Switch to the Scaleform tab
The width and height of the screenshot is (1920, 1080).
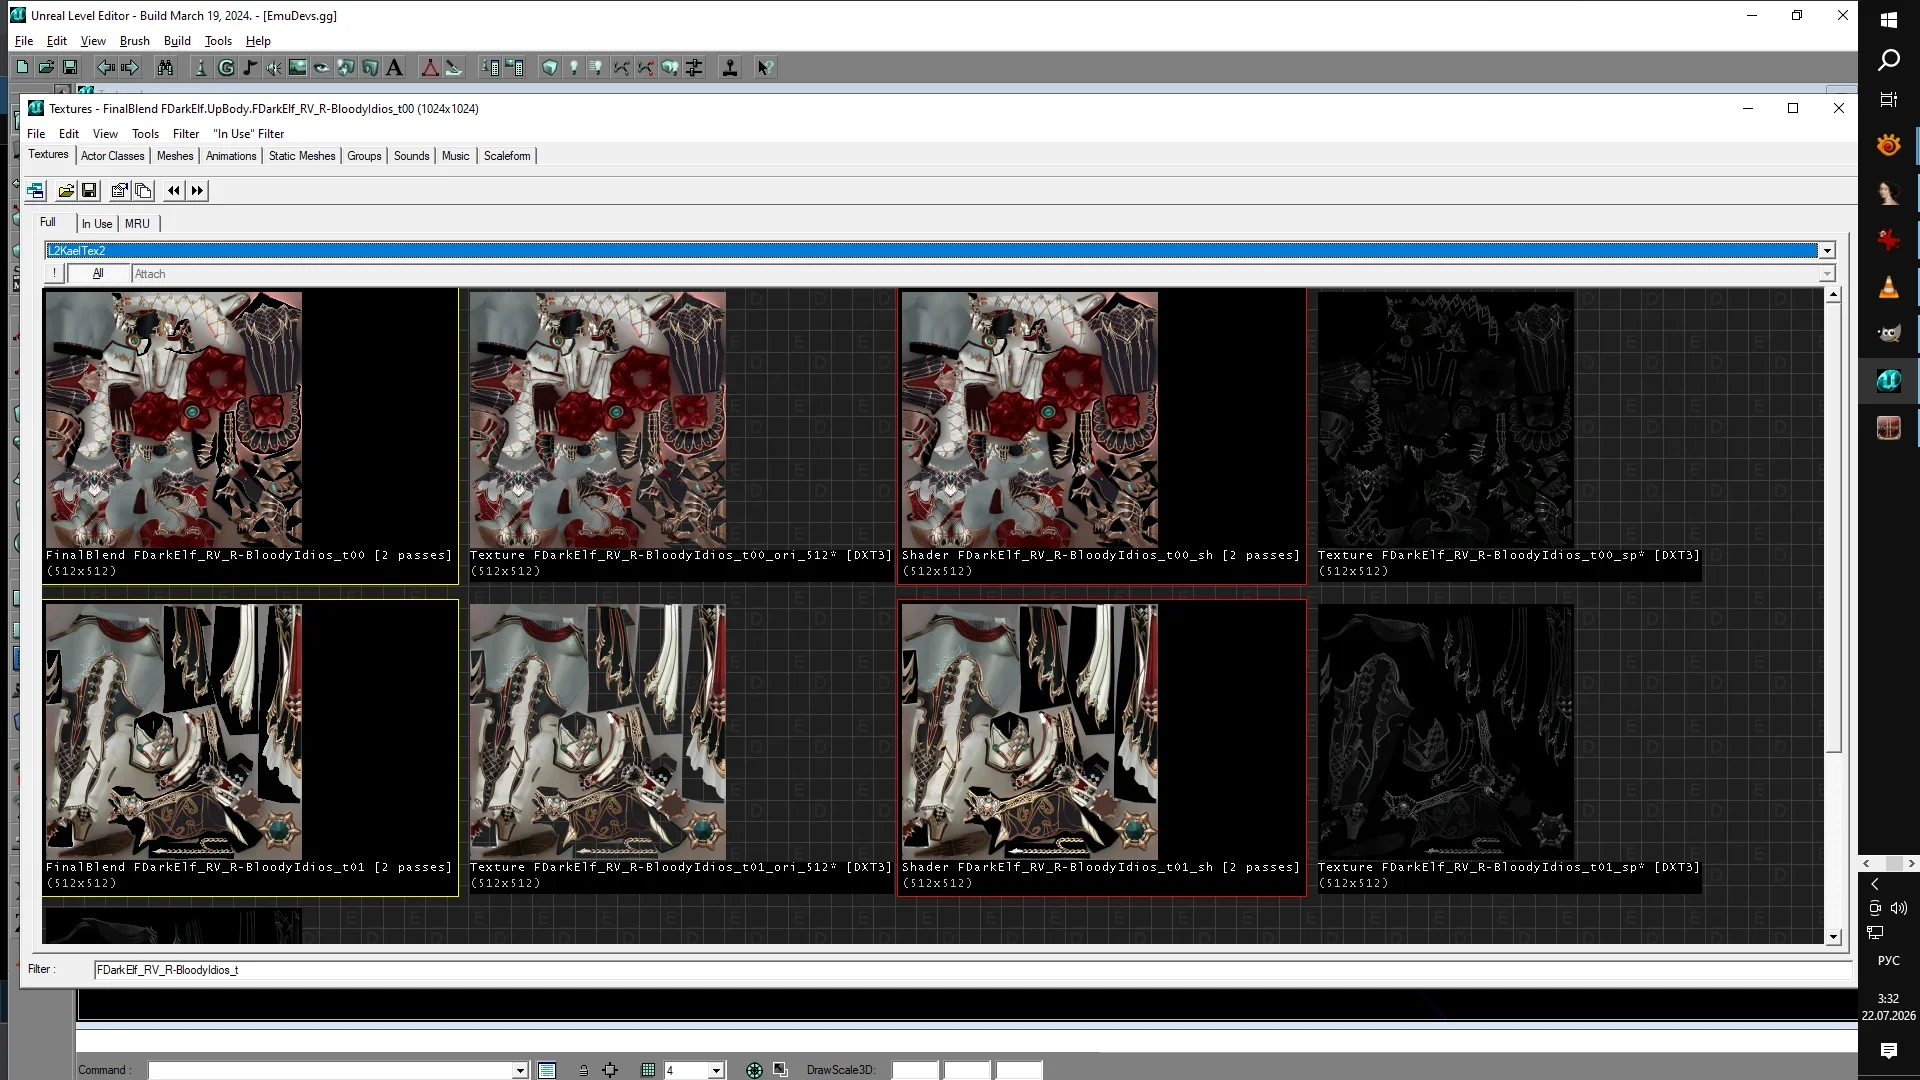click(507, 156)
